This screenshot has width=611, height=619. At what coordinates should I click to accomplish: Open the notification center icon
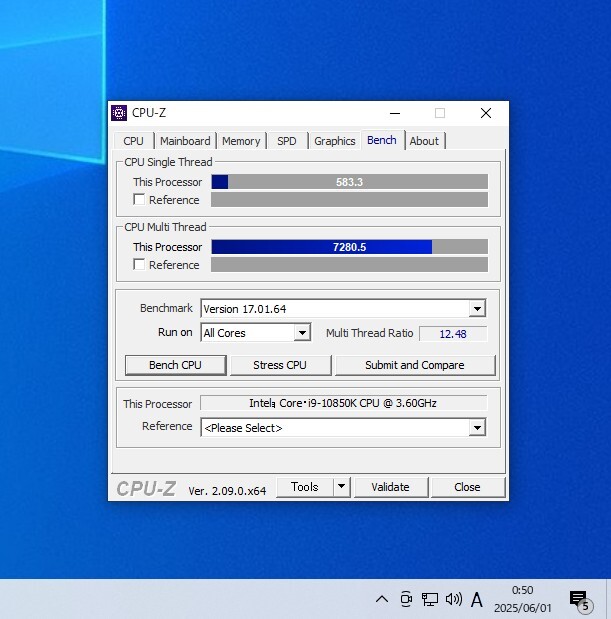[580, 600]
